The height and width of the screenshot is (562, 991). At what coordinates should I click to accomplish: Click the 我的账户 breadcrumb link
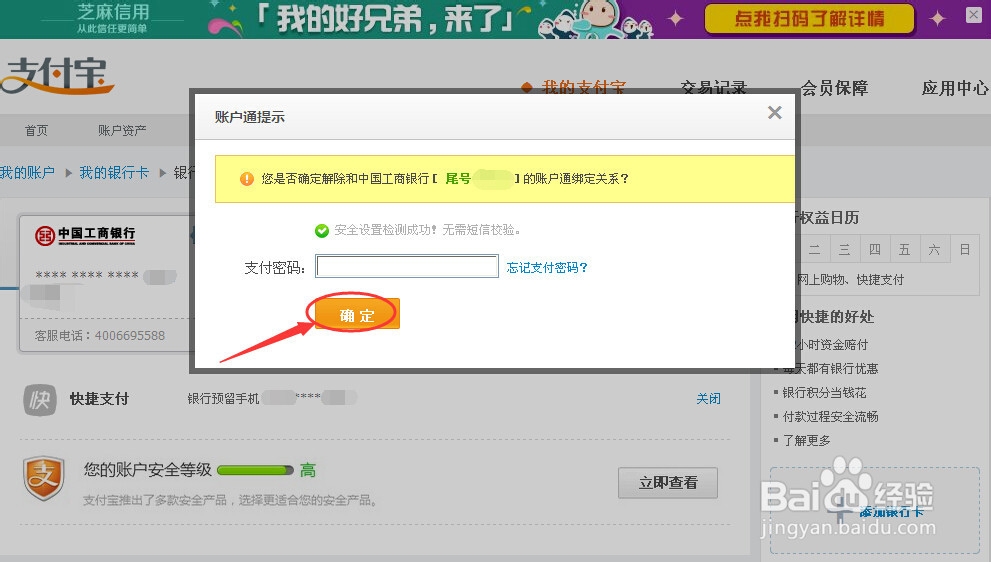coord(27,173)
